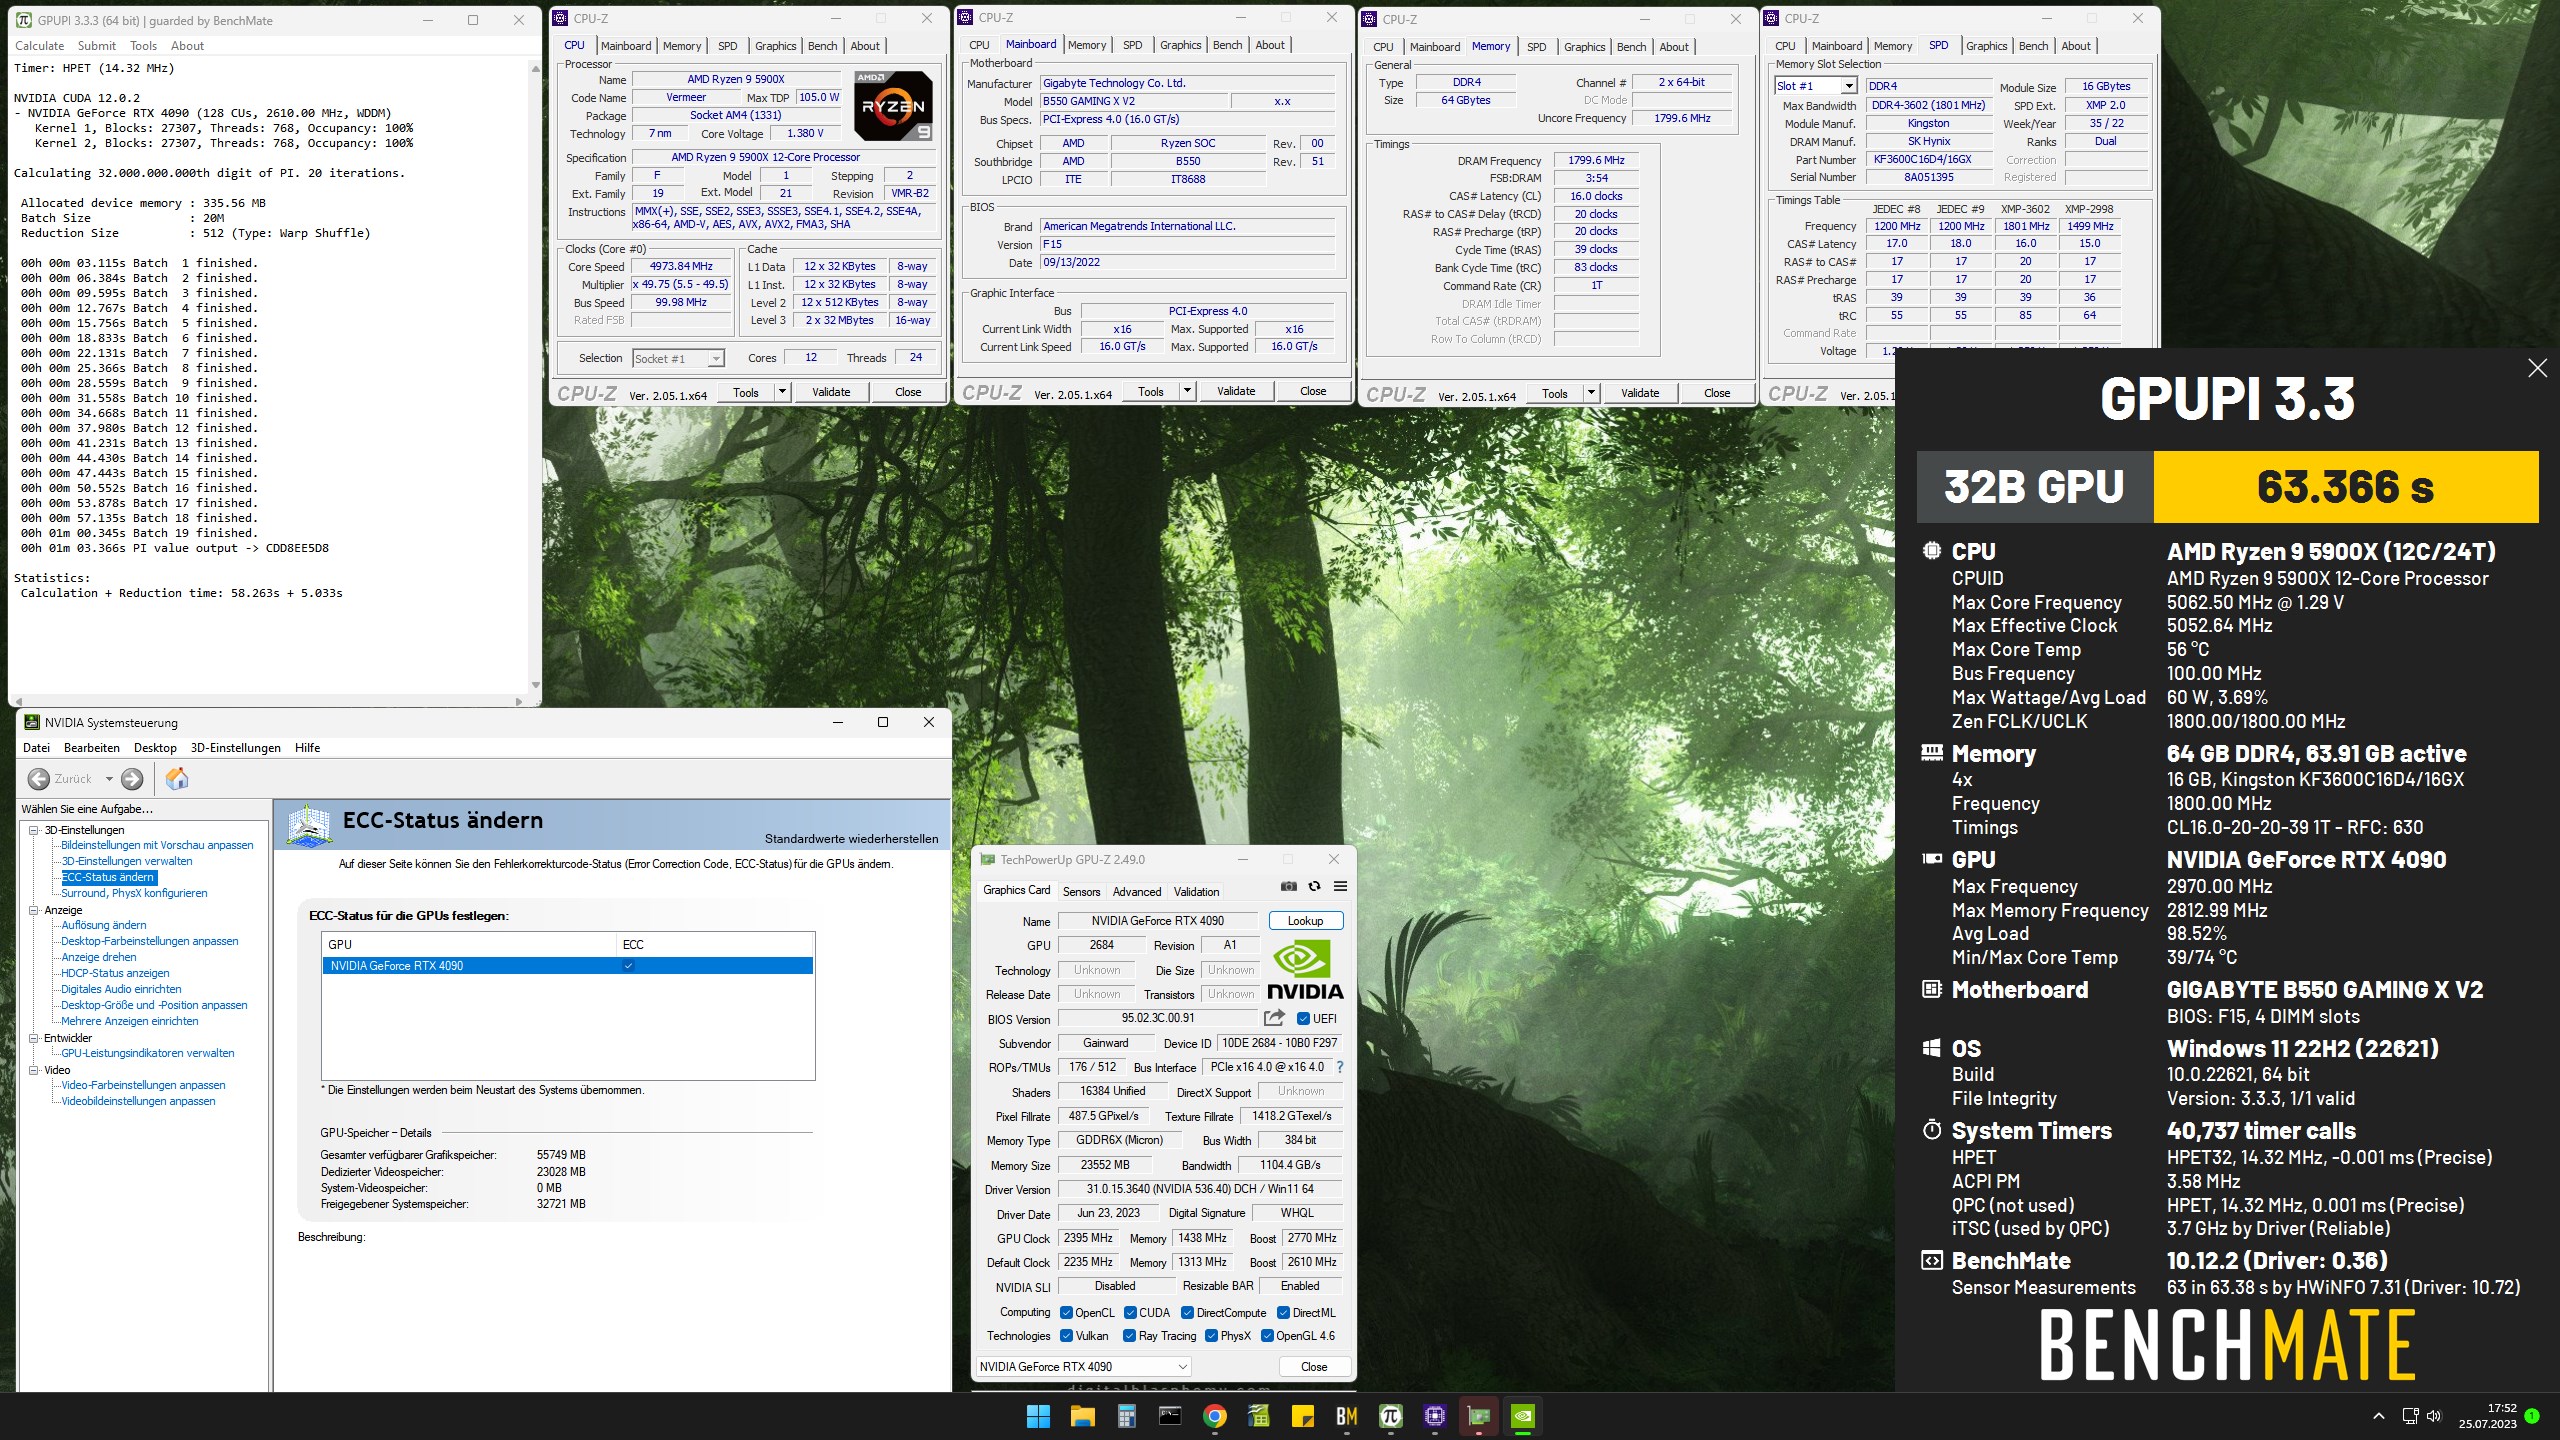The image size is (2560, 1440).
Task: Click NVIDIA Control Panel Home icon
Action: pos(177,778)
